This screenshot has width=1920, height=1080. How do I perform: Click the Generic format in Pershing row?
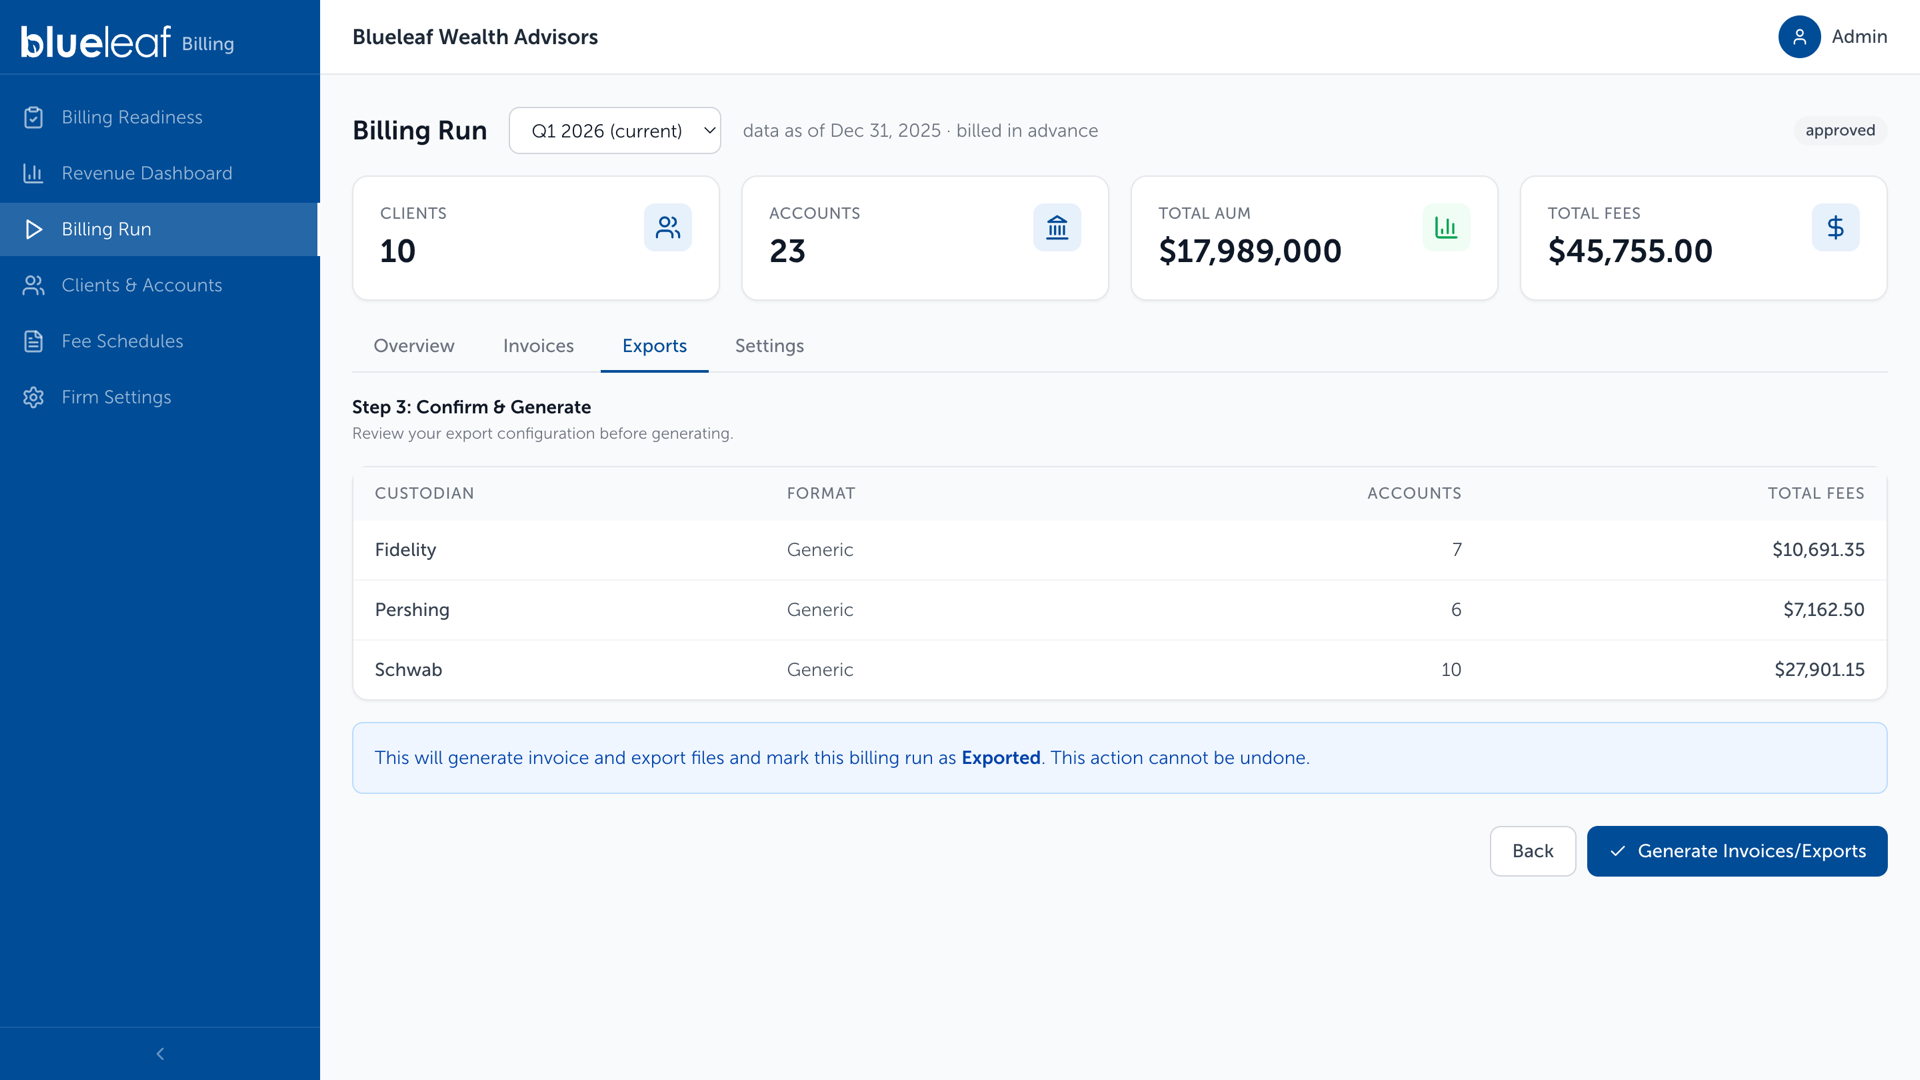pos(820,610)
